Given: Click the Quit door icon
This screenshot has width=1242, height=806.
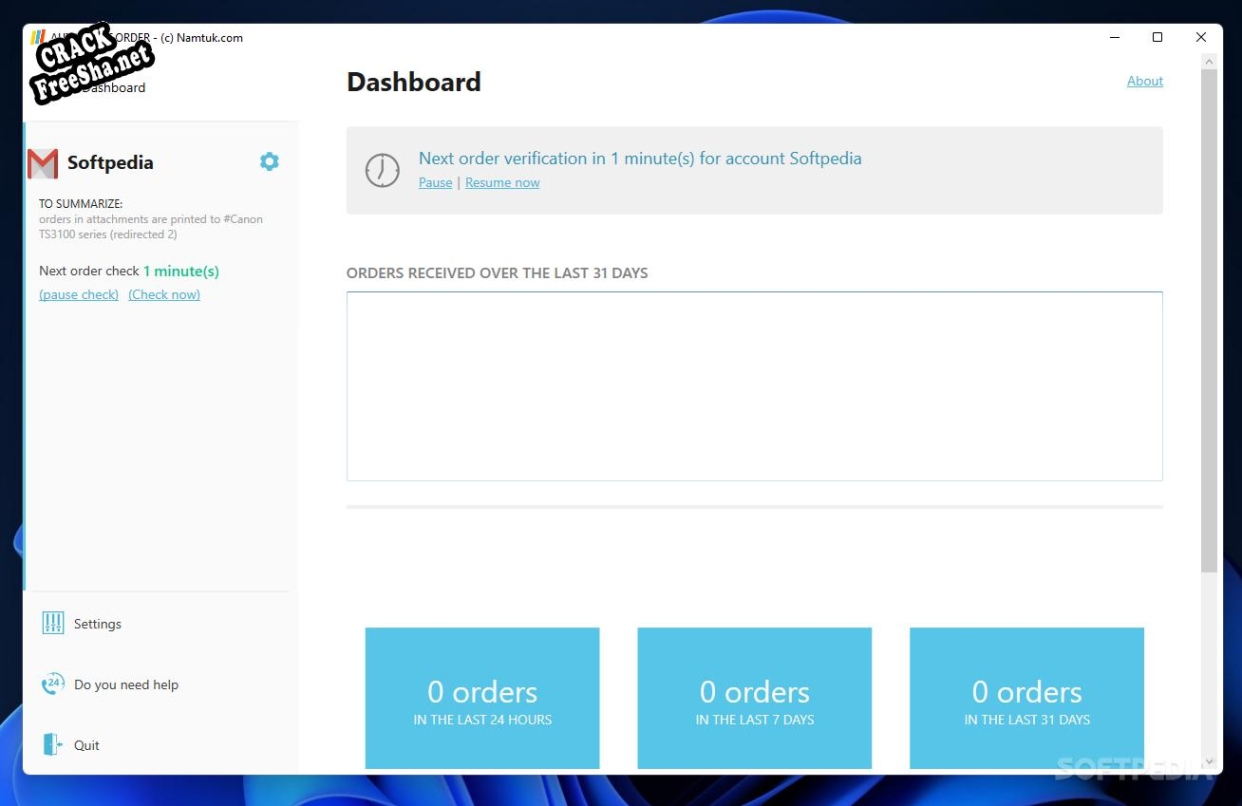Looking at the screenshot, I should pos(53,745).
